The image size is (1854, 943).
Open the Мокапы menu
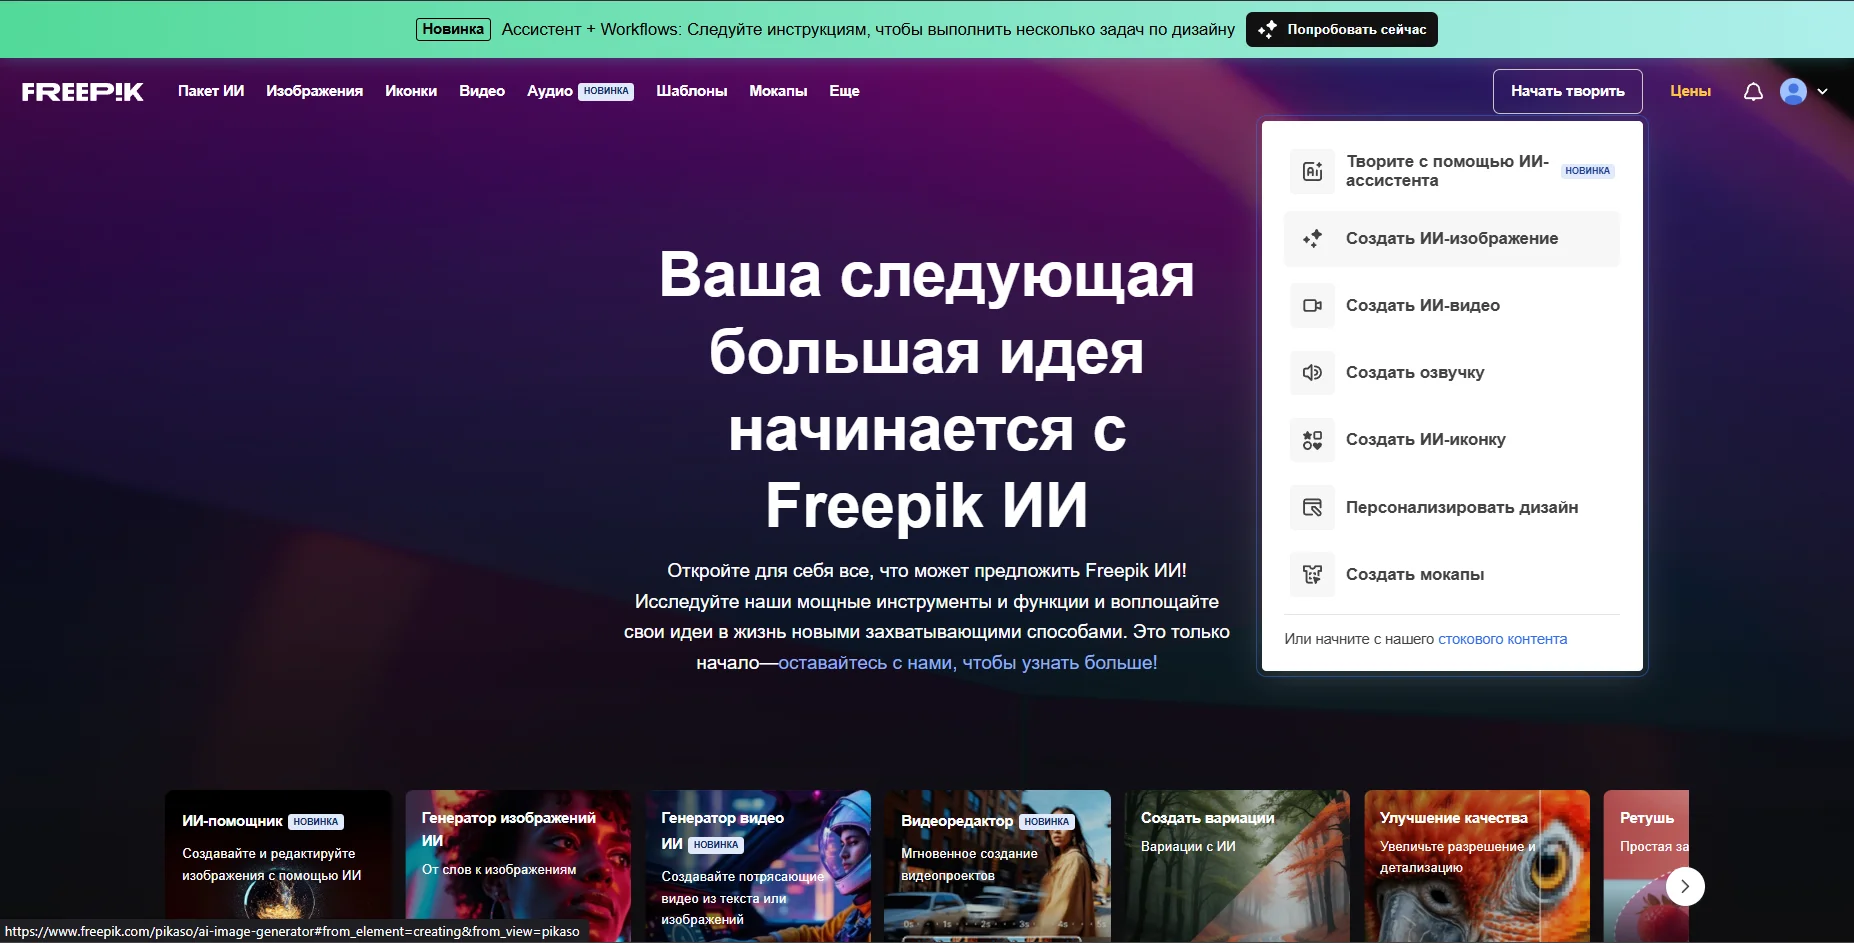click(x=778, y=91)
